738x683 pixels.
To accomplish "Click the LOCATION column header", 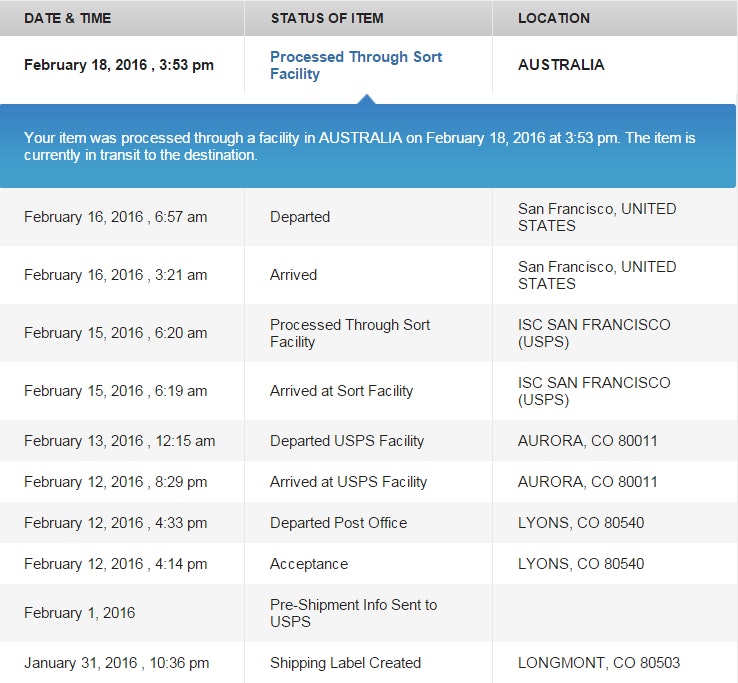I will (553, 18).
